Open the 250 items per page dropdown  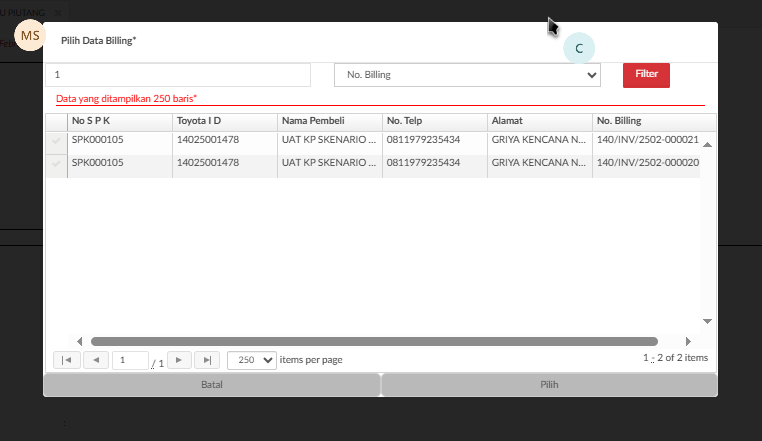252,360
